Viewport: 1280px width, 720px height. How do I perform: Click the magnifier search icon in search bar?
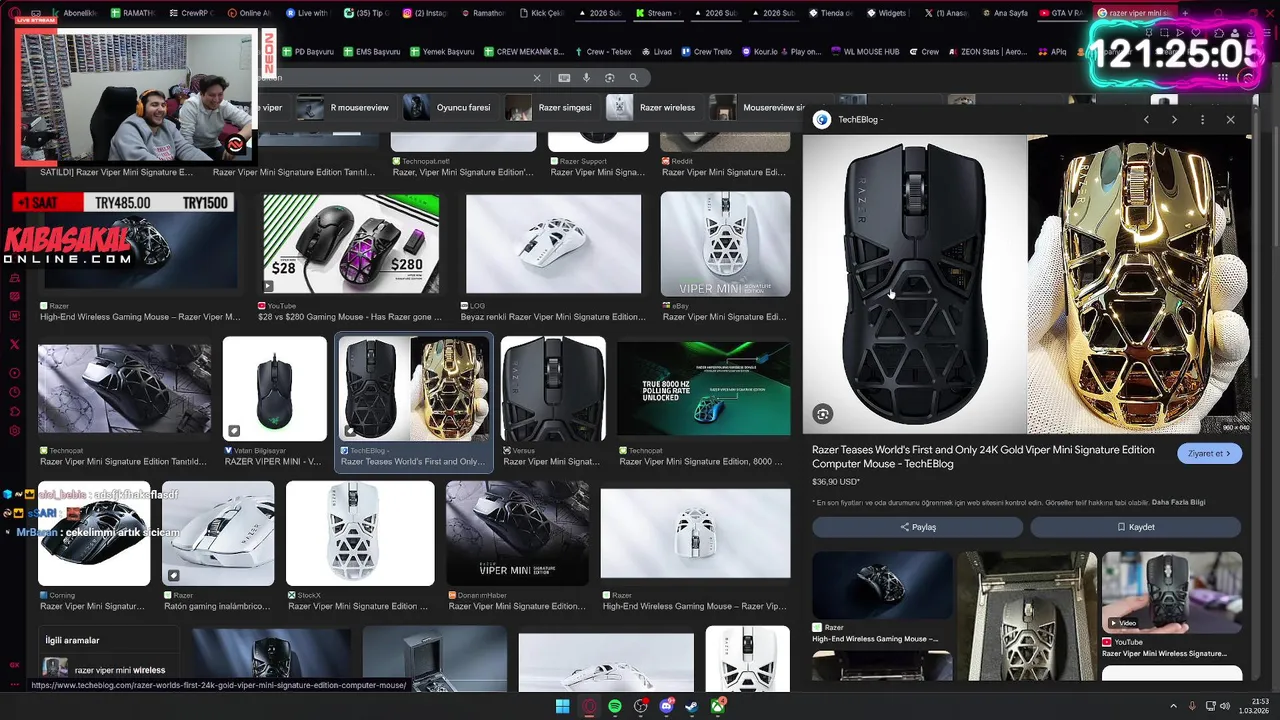(634, 78)
